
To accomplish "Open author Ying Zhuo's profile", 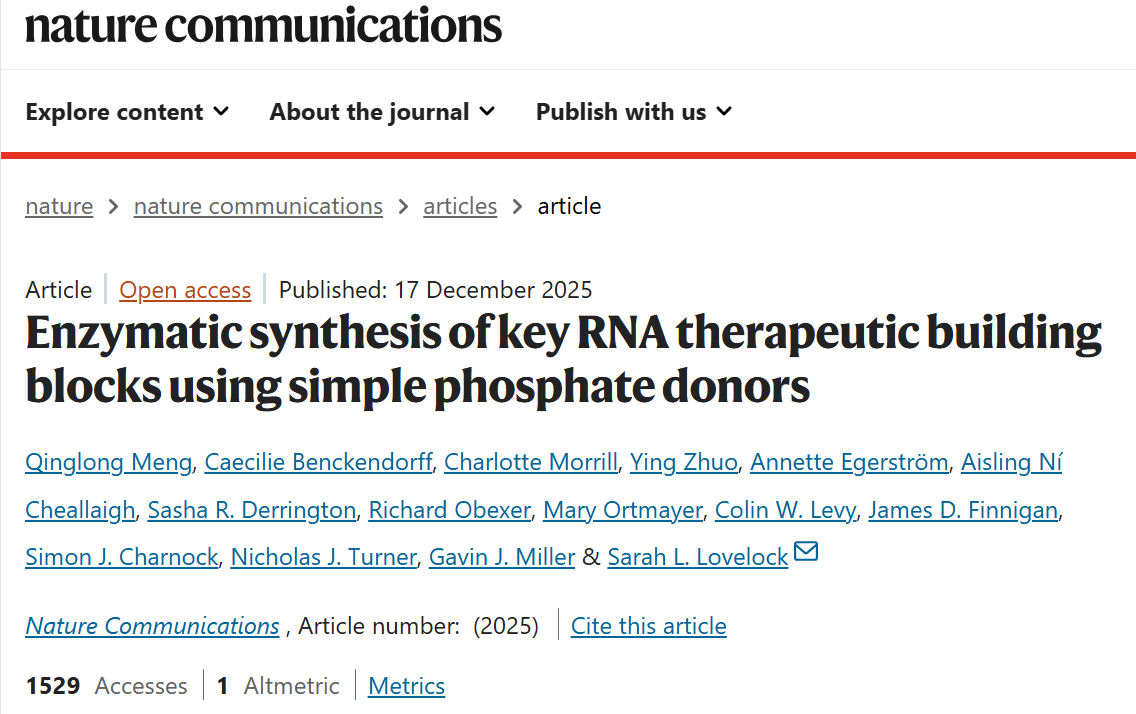I will pyautogui.click(x=684, y=462).
